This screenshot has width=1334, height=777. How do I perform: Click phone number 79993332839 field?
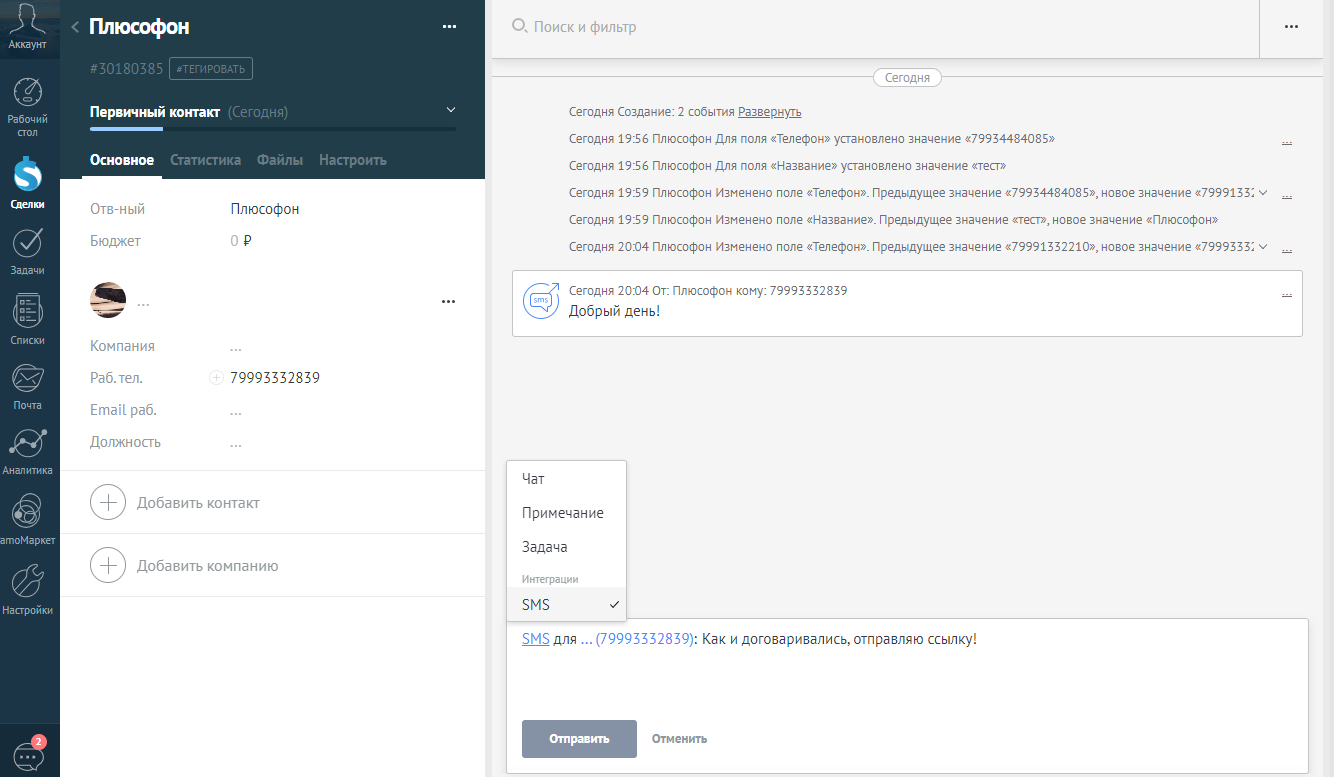point(275,378)
